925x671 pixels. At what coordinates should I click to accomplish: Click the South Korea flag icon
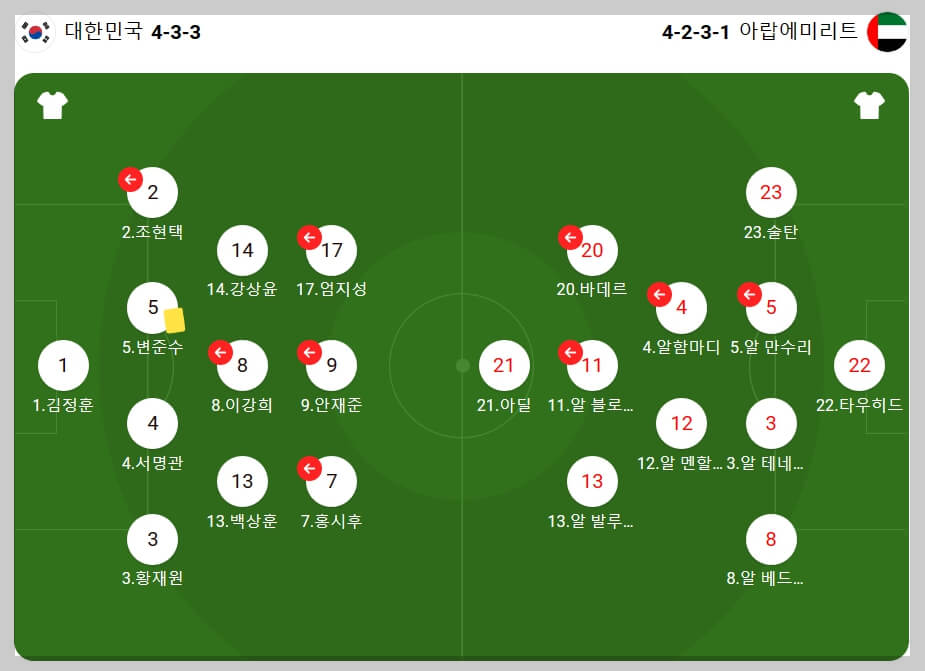point(33,29)
